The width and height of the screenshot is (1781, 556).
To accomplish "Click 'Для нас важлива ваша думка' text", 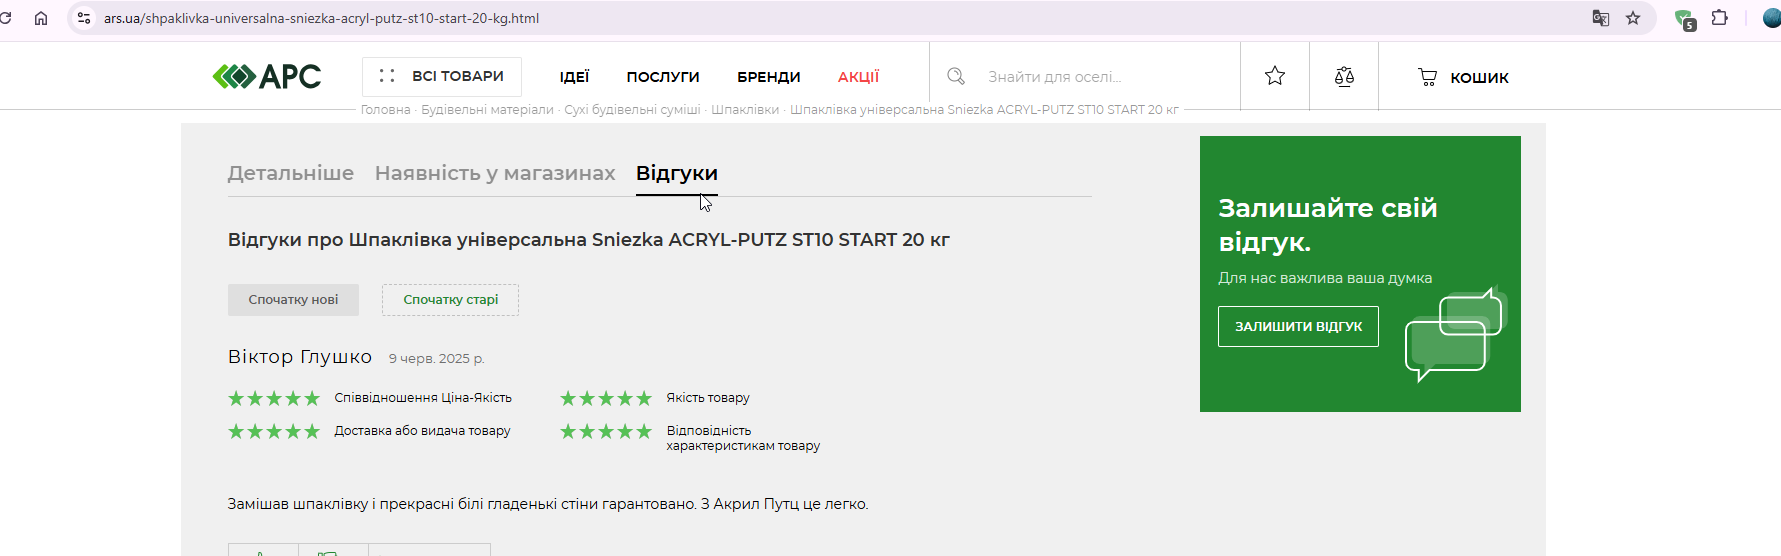I will click(x=1325, y=278).
